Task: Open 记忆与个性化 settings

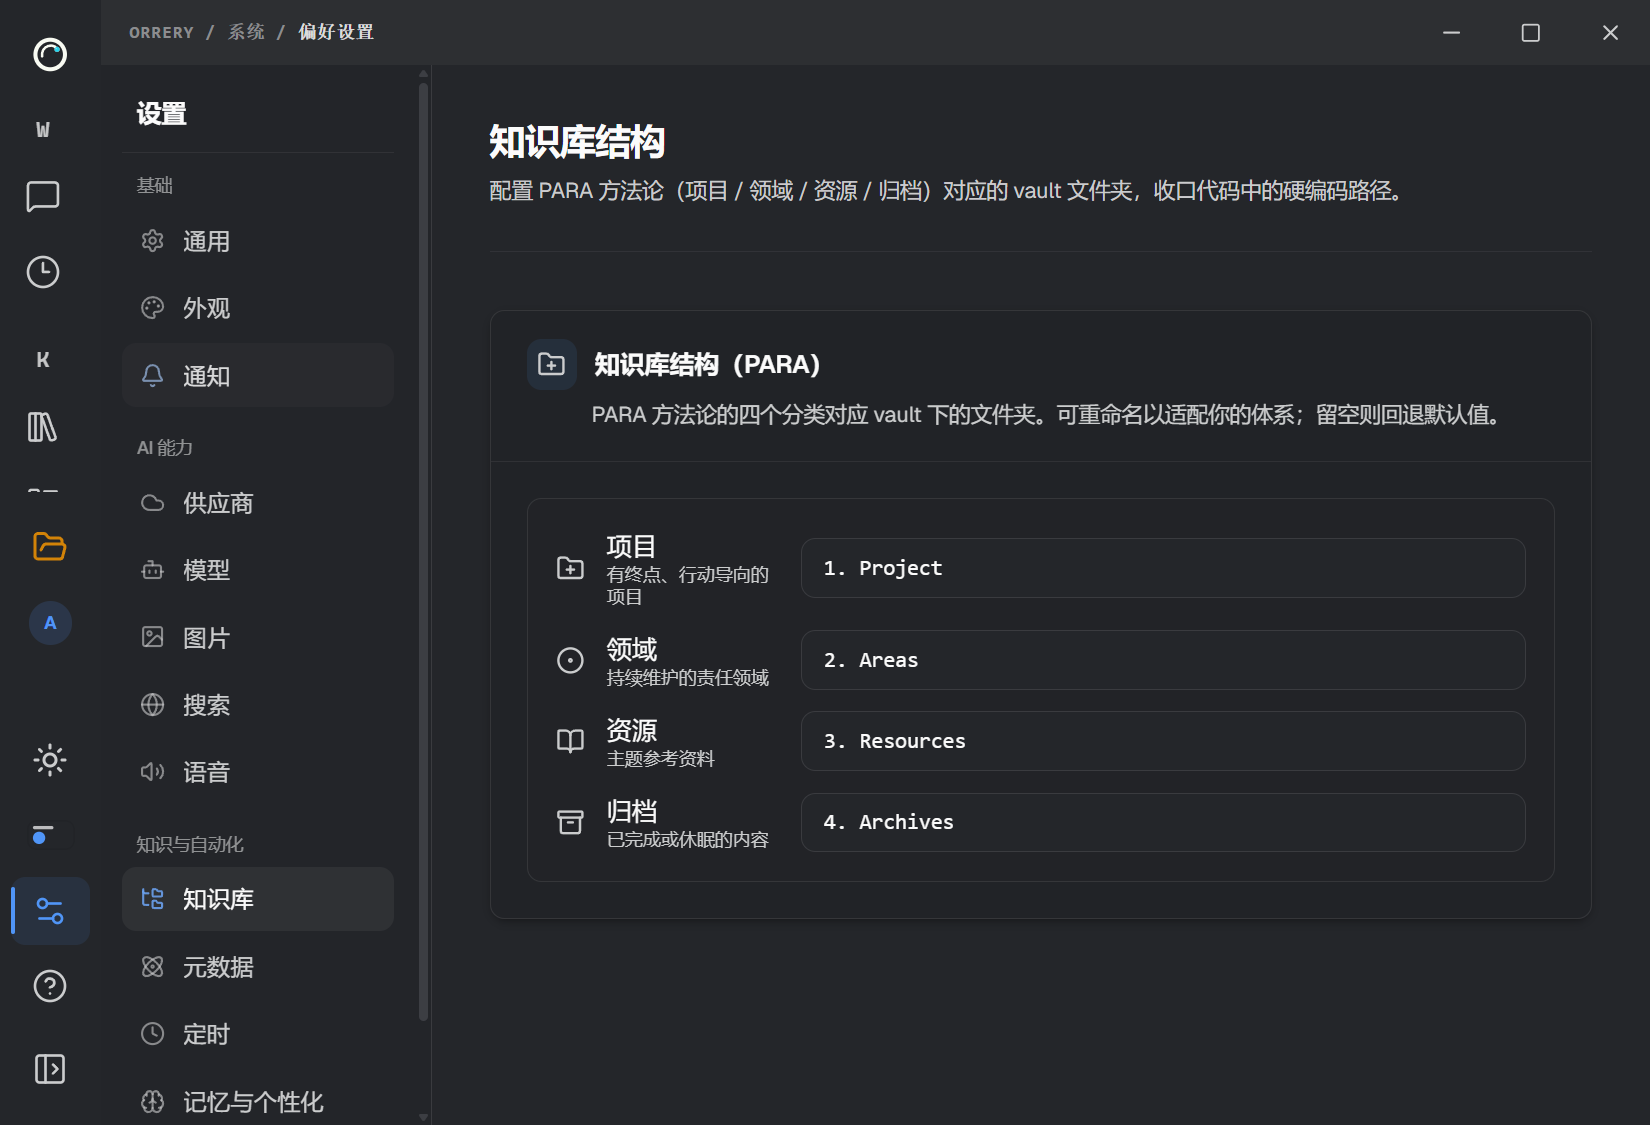Action: (x=258, y=1101)
